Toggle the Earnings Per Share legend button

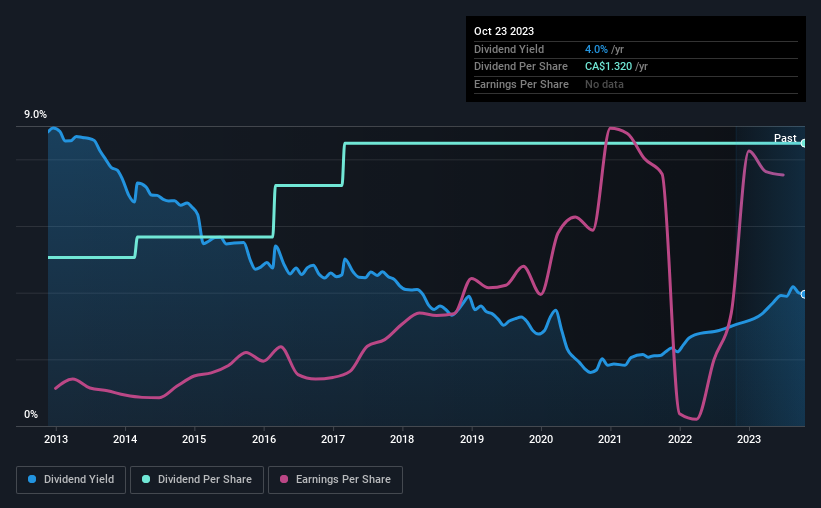point(335,480)
